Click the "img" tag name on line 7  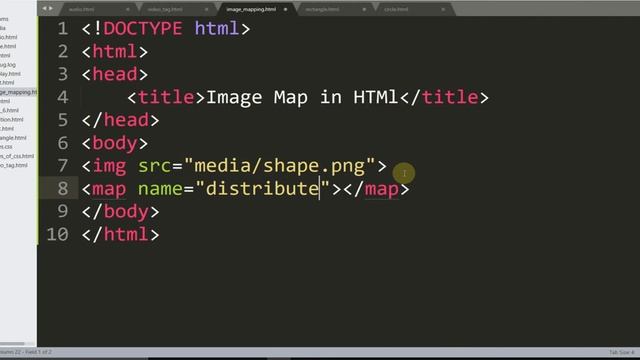coord(109,166)
